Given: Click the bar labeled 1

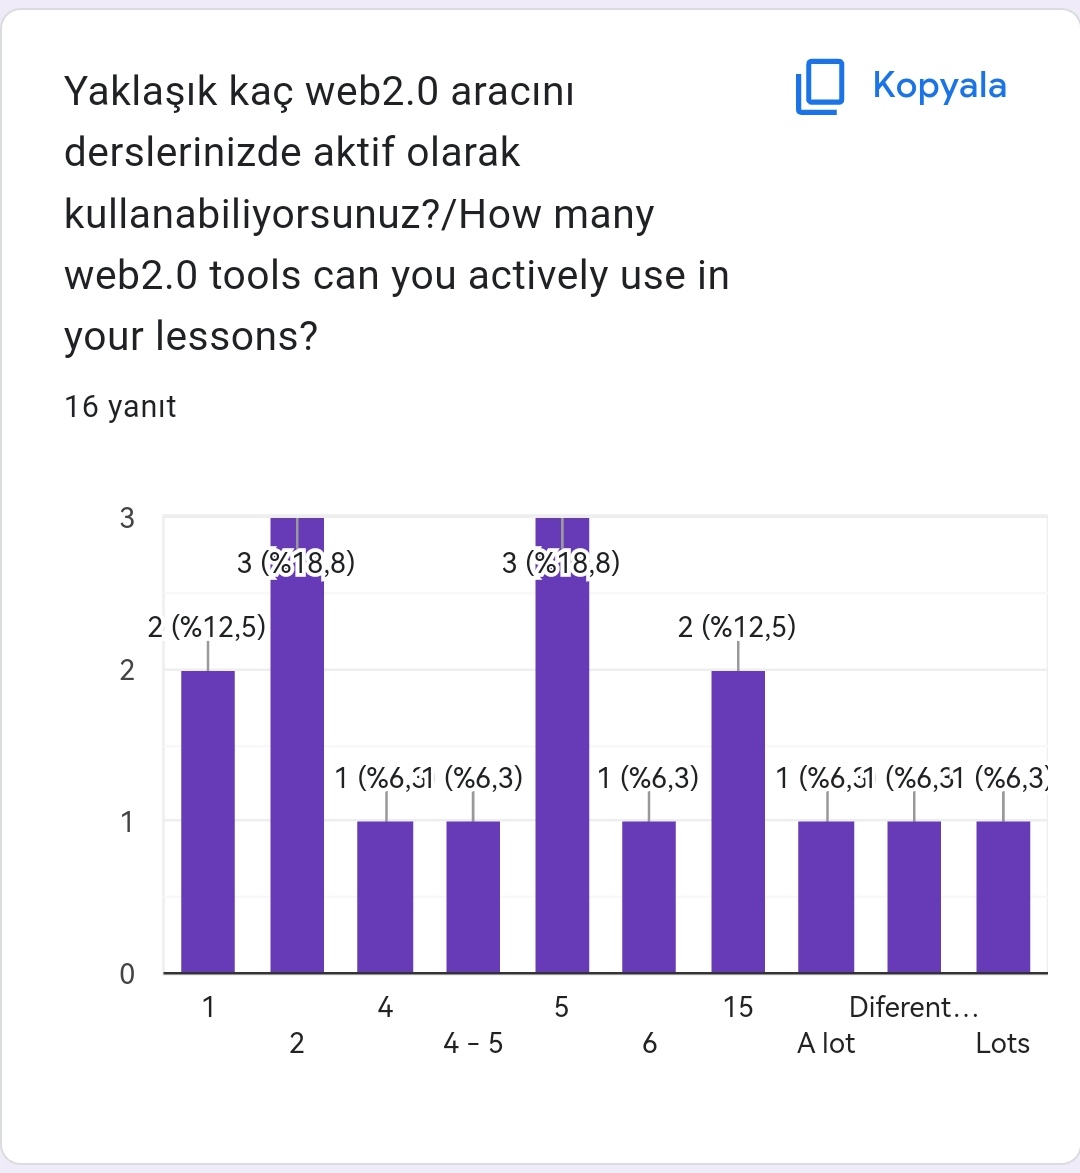Looking at the screenshot, I should pos(208,820).
